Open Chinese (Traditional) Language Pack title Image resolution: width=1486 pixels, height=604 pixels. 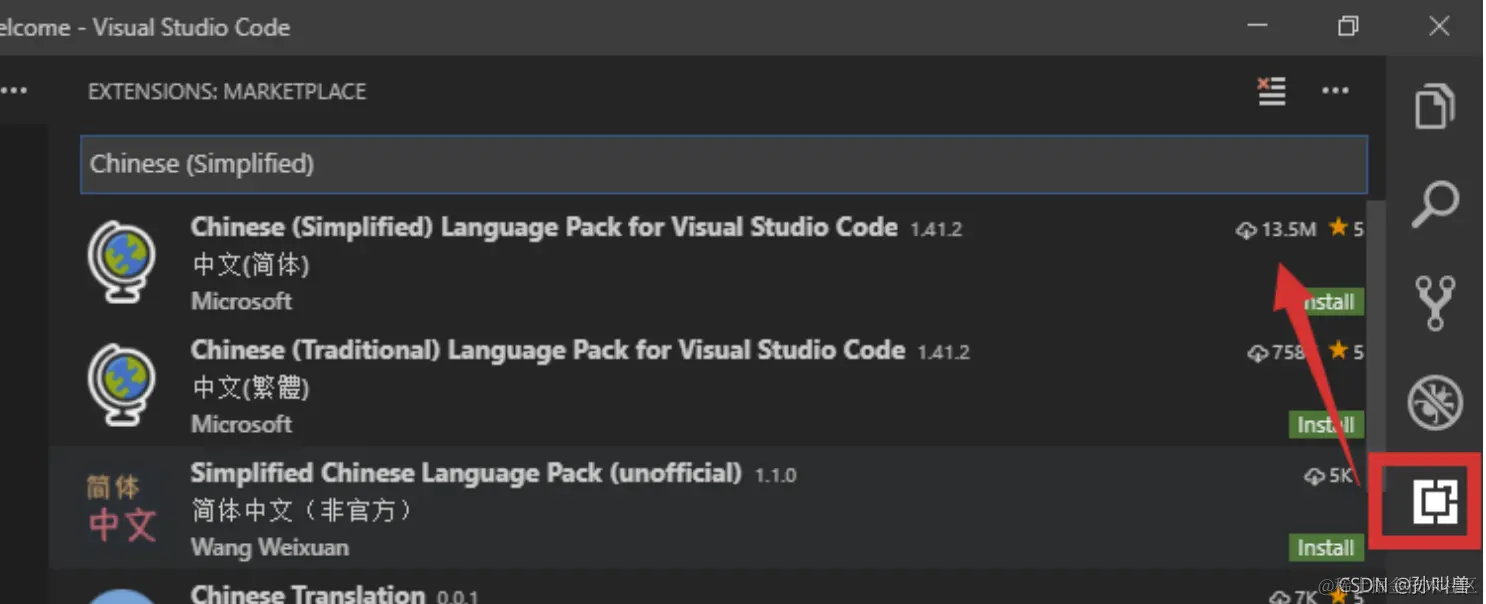(x=548, y=350)
